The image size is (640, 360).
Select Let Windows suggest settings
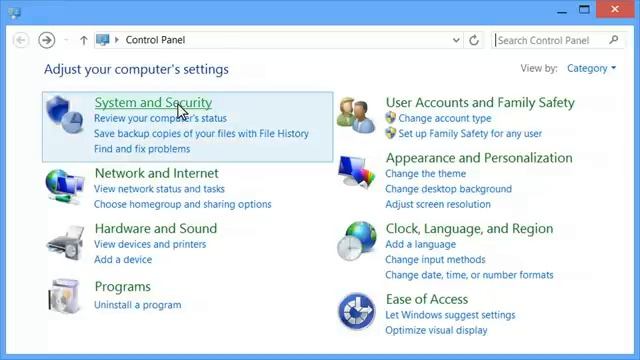coord(450,315)
